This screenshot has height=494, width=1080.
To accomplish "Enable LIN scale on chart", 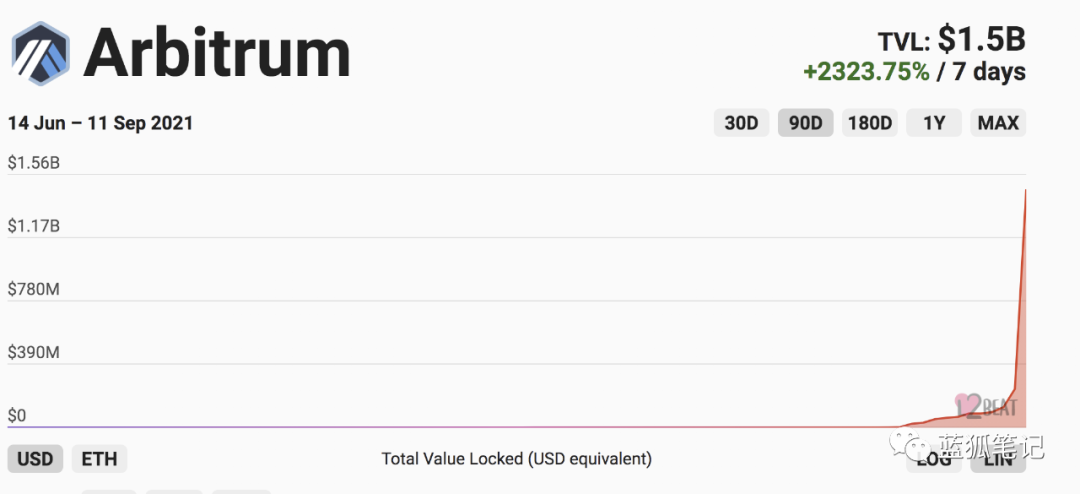I will [998, 459].
